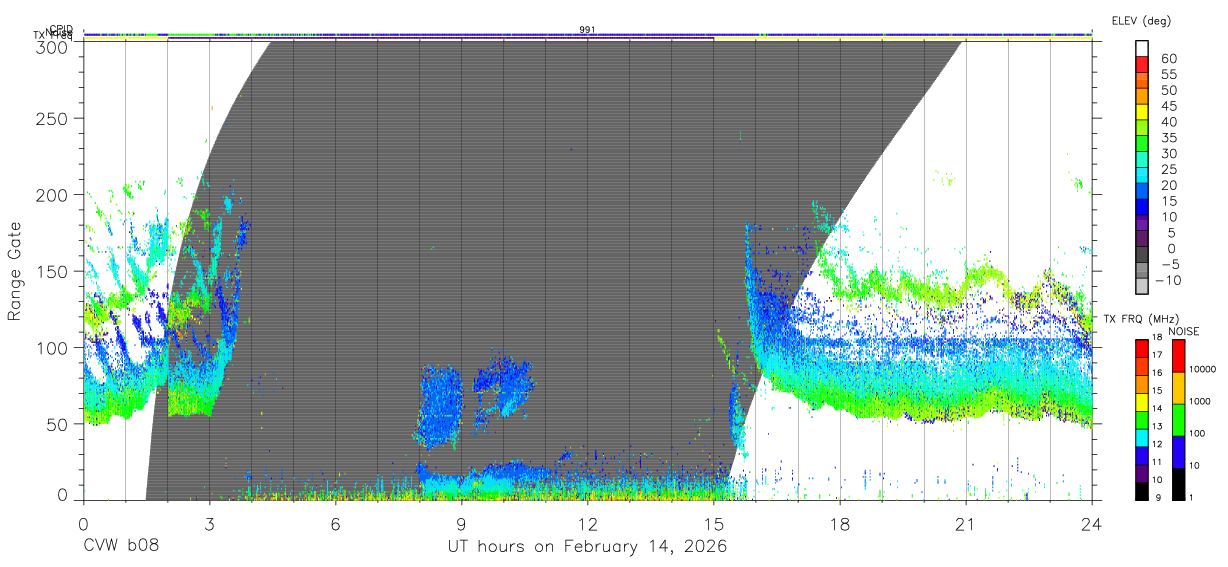1228x567 pixels.
Task: Click the yellow-orange segment of the NOISE bar
Action: tap(1179, 388)
